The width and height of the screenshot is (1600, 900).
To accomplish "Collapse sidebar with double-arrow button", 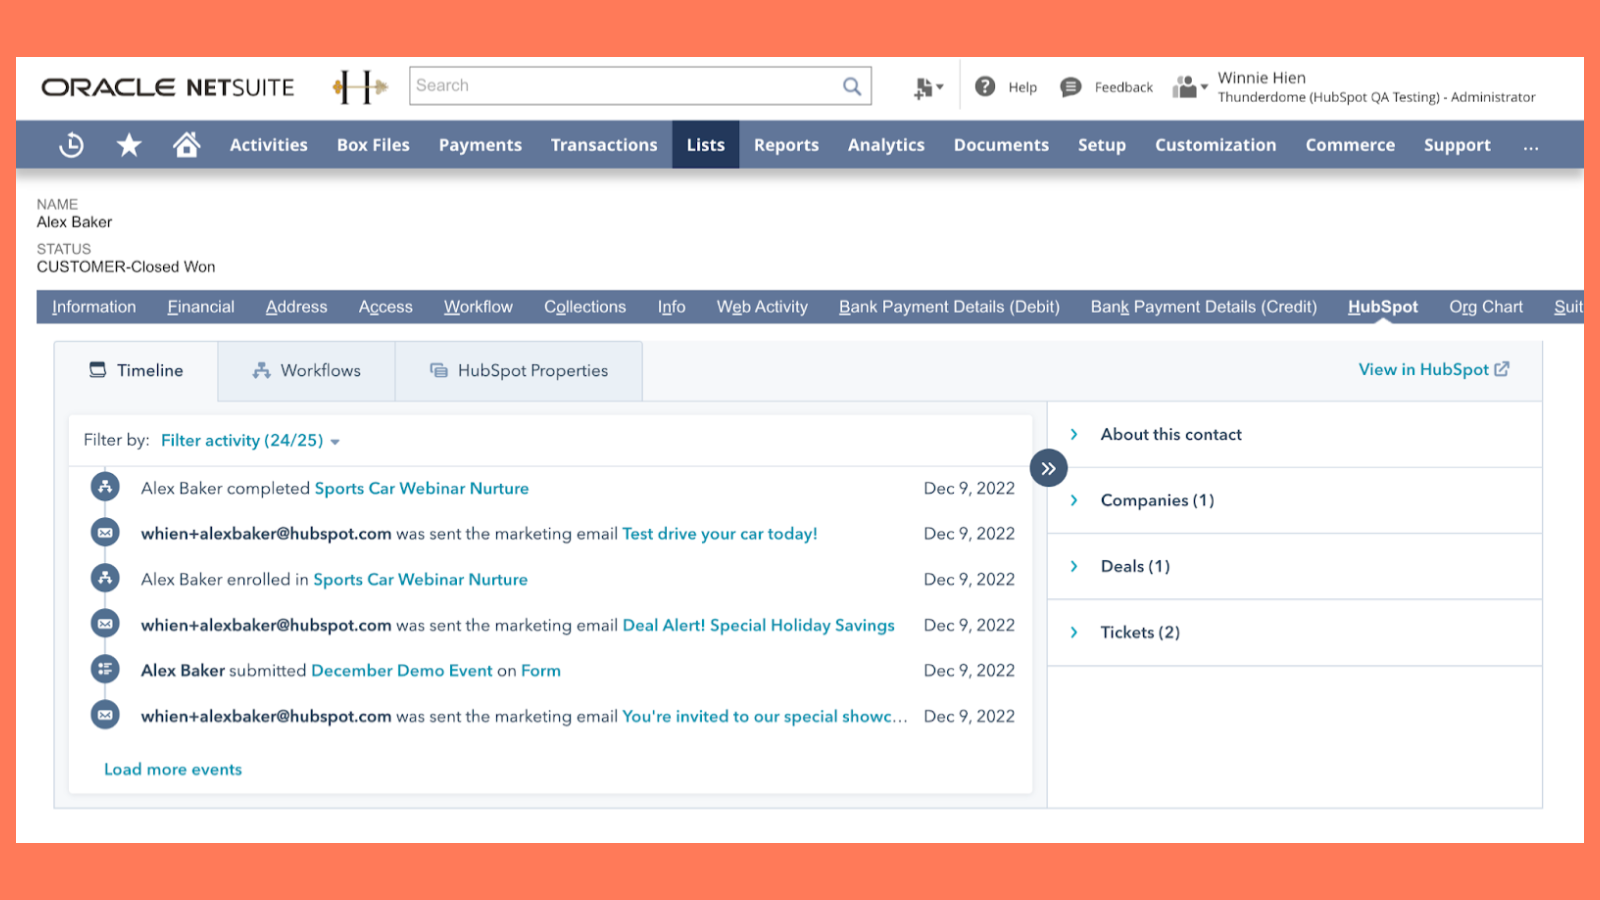I will (x=1048, y=468).
